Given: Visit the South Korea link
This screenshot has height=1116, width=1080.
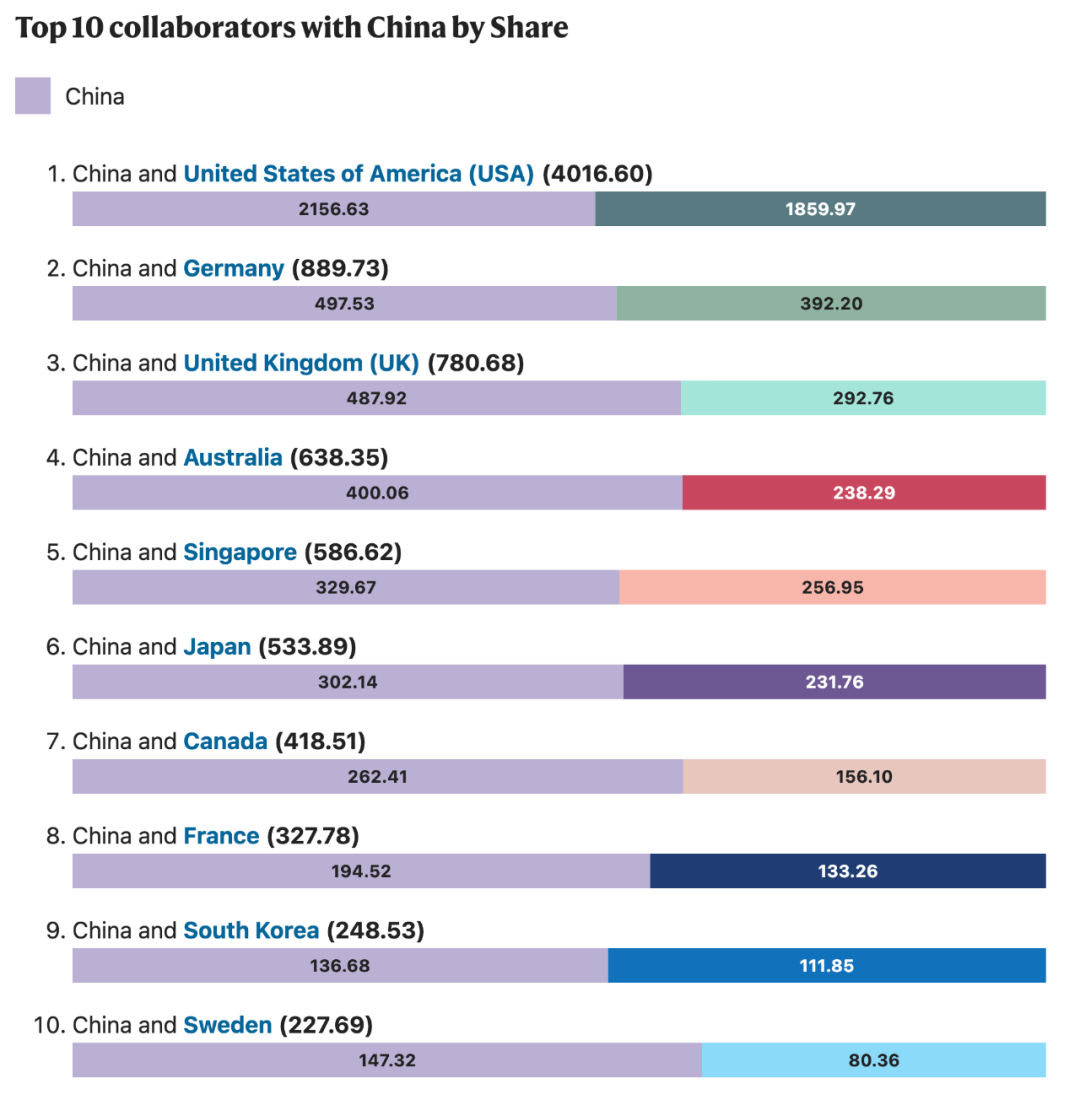Looking at the screenshot, I should pos(251,931).
